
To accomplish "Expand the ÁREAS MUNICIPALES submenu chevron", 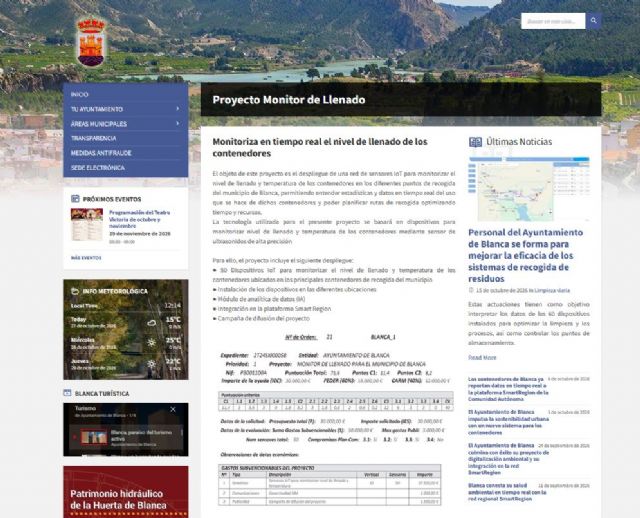I will [x=178, y=123].
